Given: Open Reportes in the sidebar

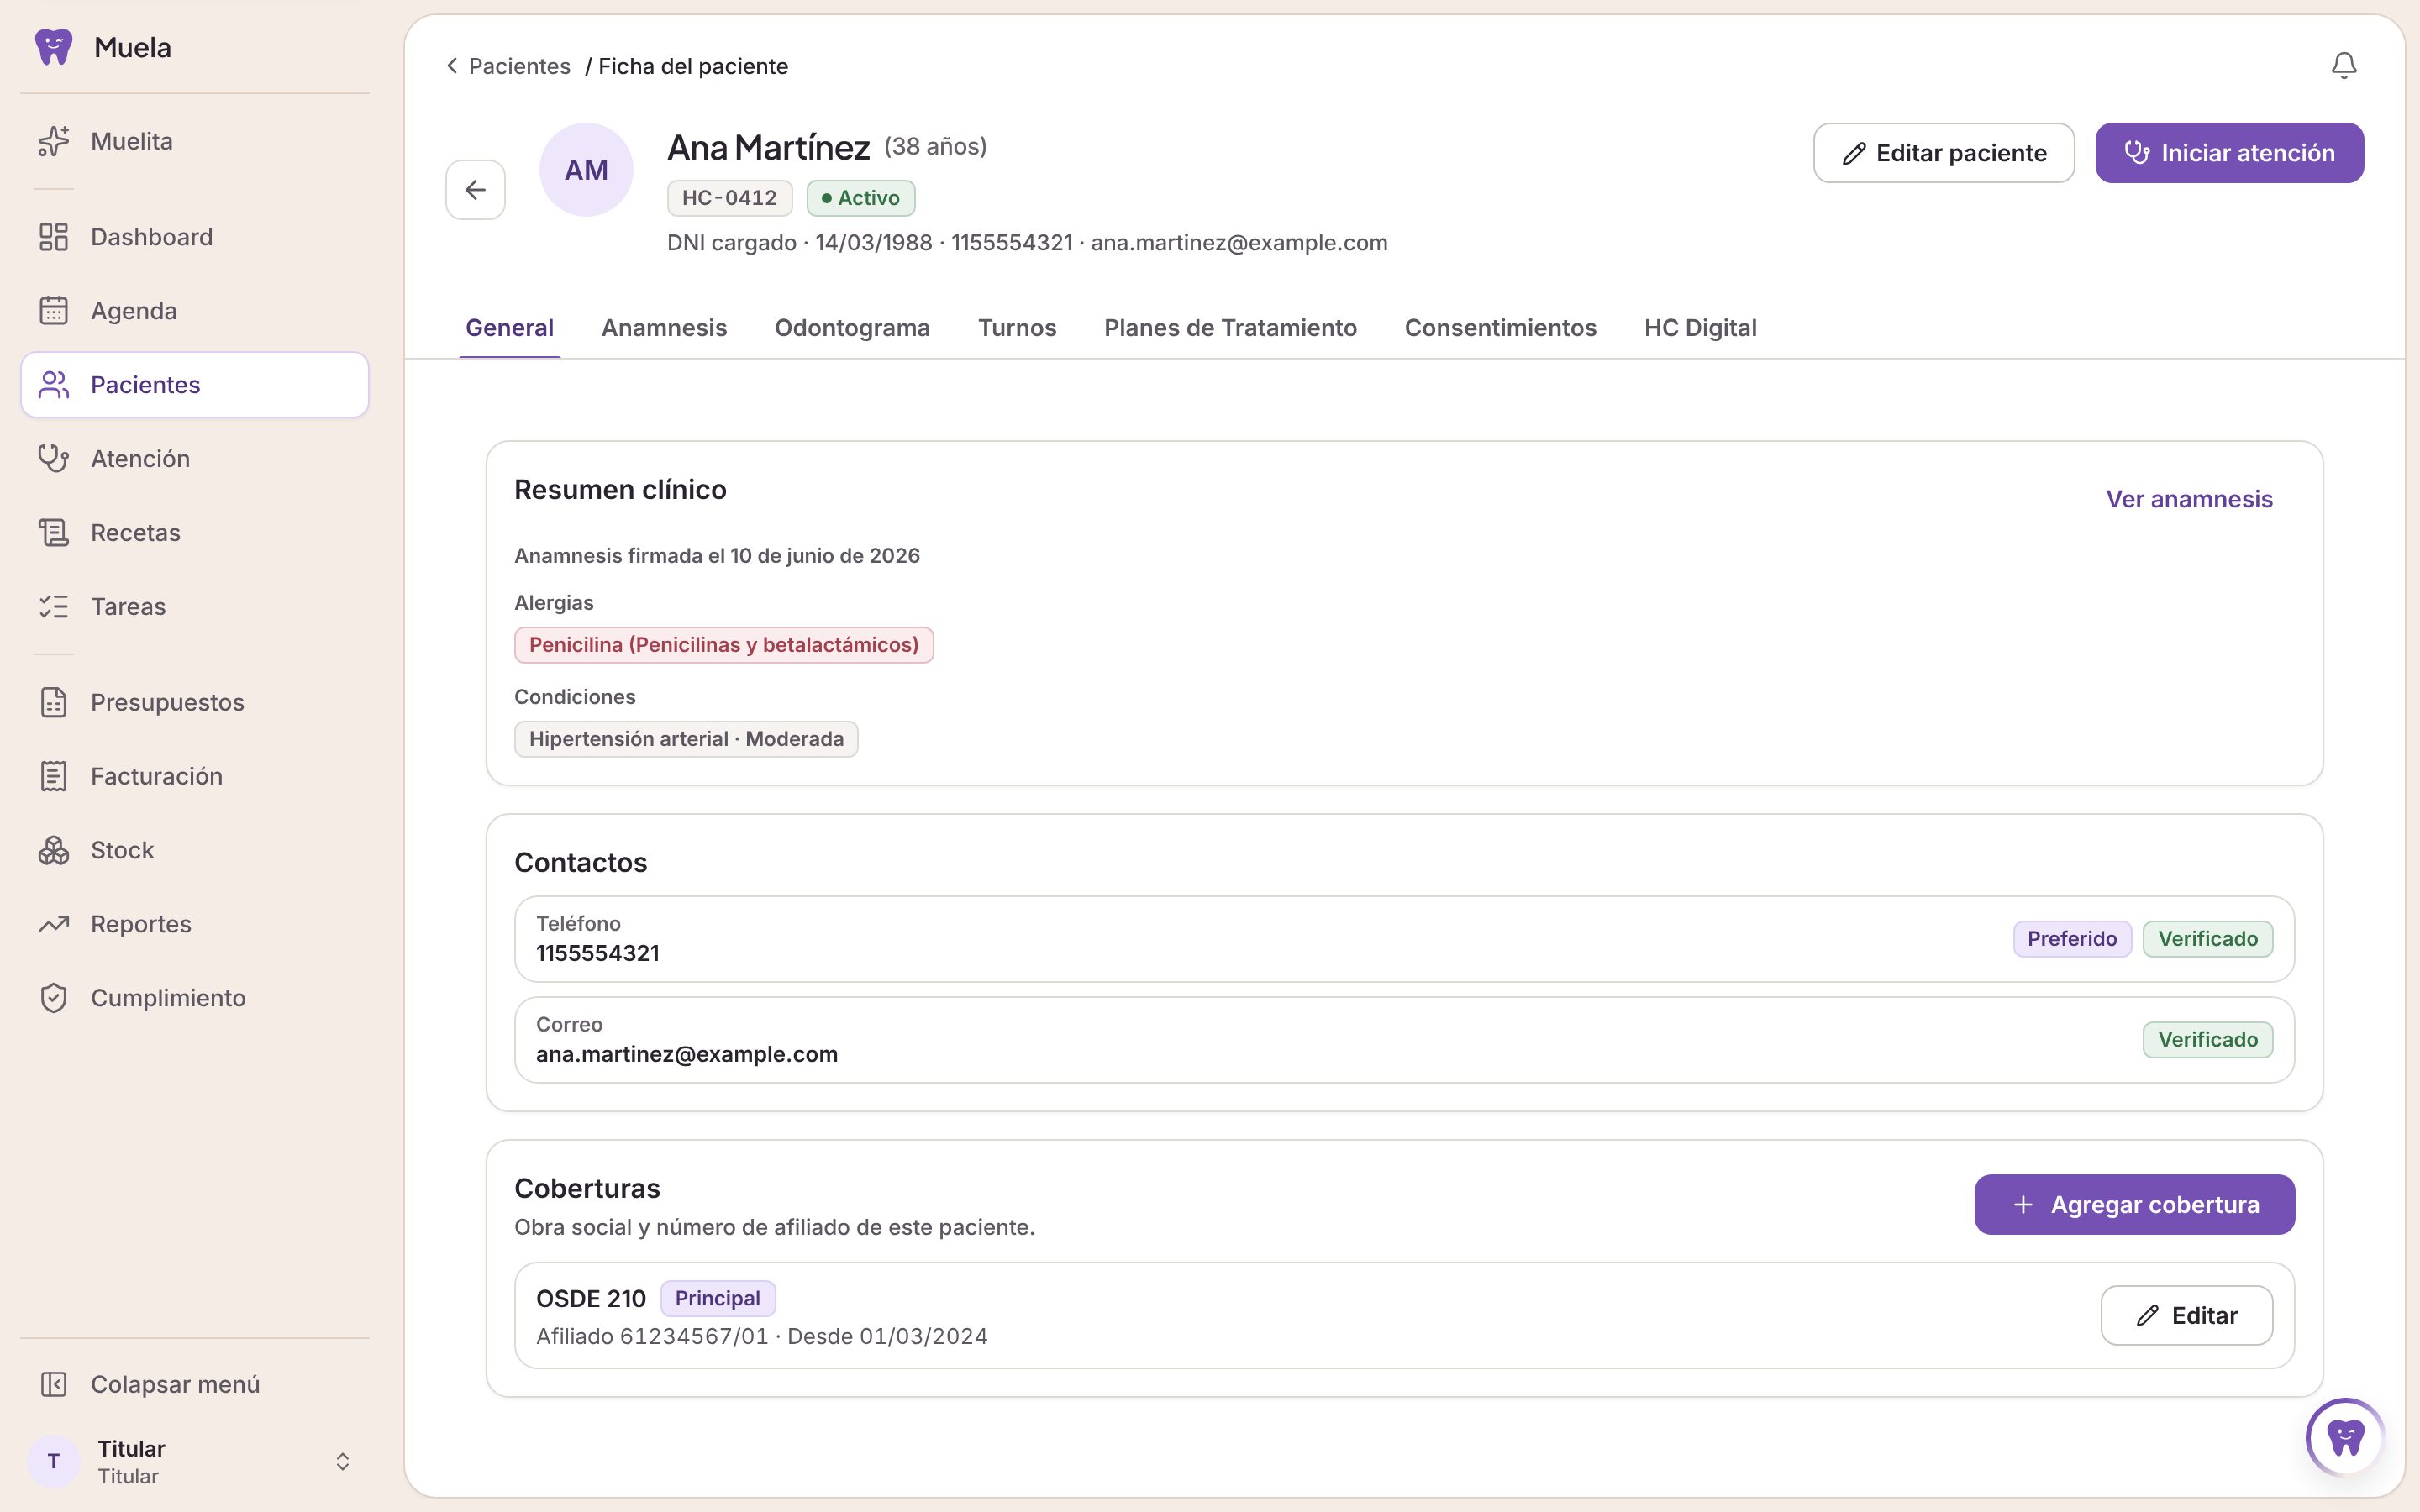Looking at the screenshot, I should (194, 925).
